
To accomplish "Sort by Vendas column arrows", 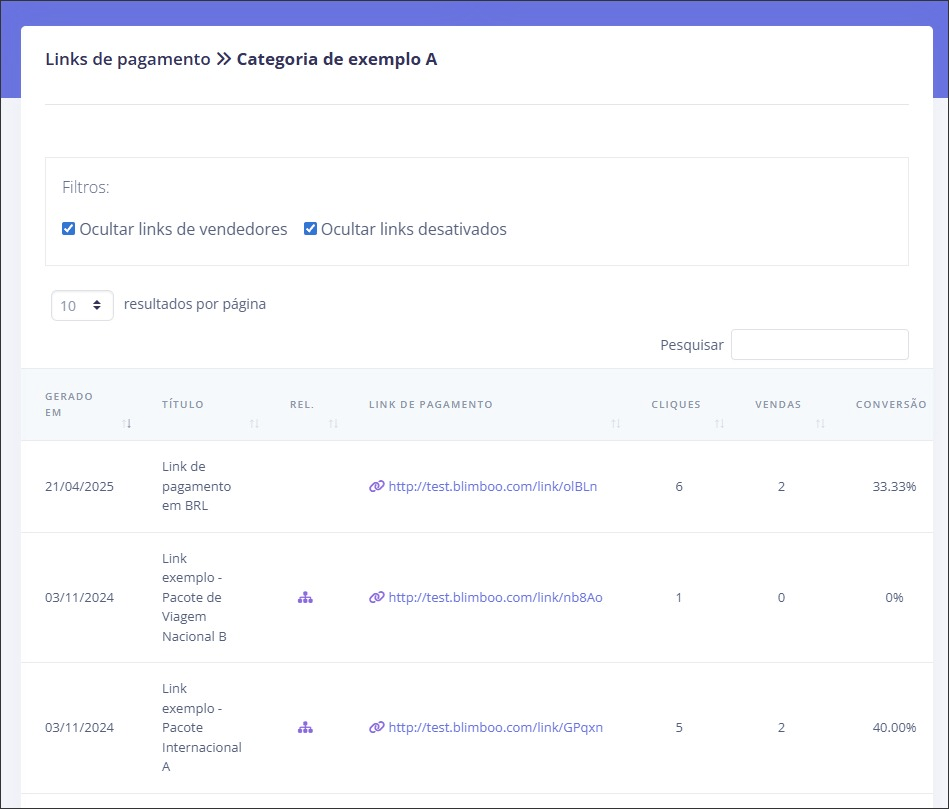I will (x=820, y=424).
